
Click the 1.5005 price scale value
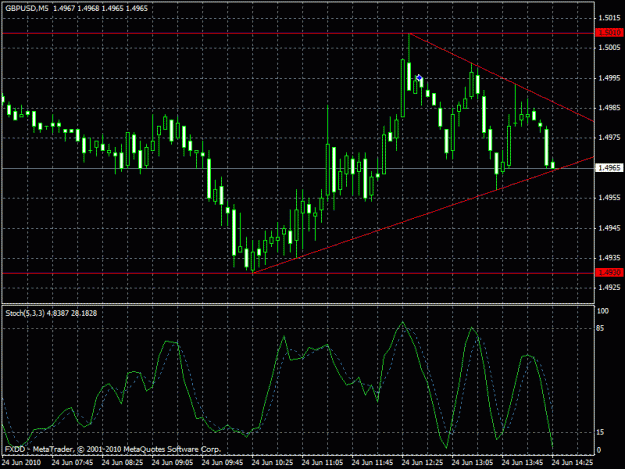tap(609, 47)
